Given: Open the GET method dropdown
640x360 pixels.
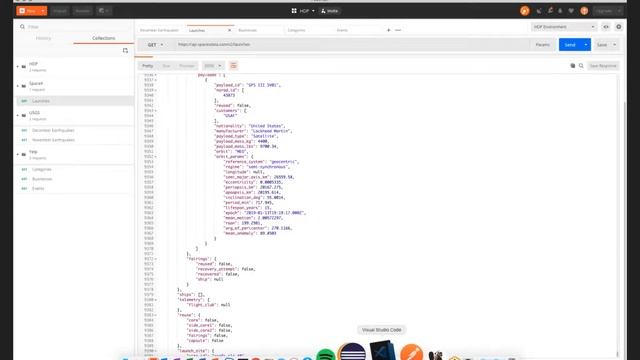Looking at the screenshot, I should coord(155,44).
